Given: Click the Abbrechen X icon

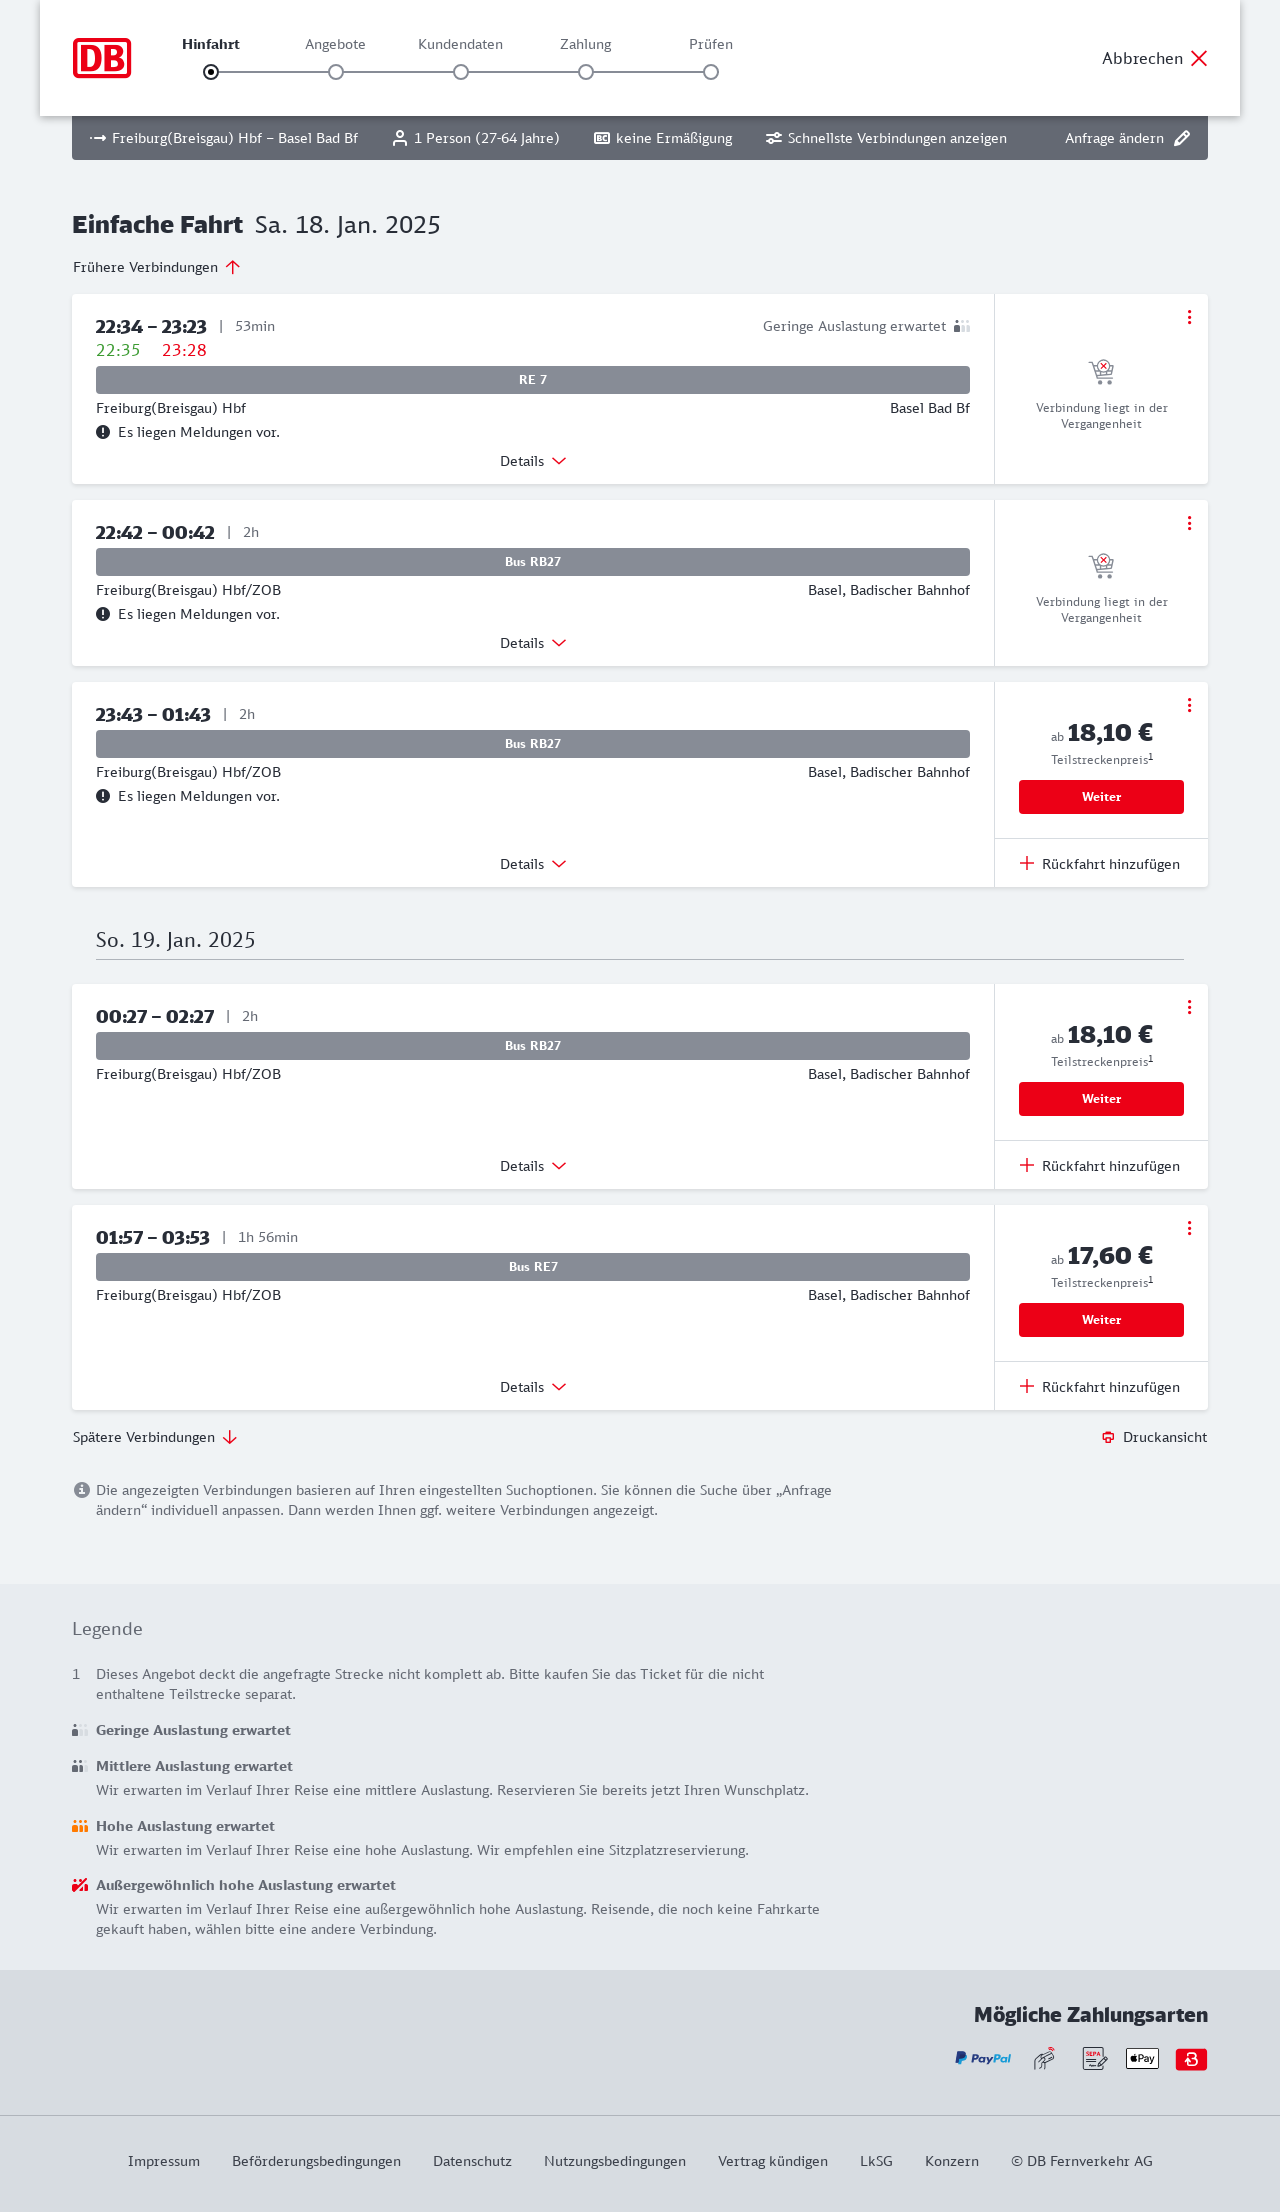Looking at the screenshot, I should [1199, 58].
